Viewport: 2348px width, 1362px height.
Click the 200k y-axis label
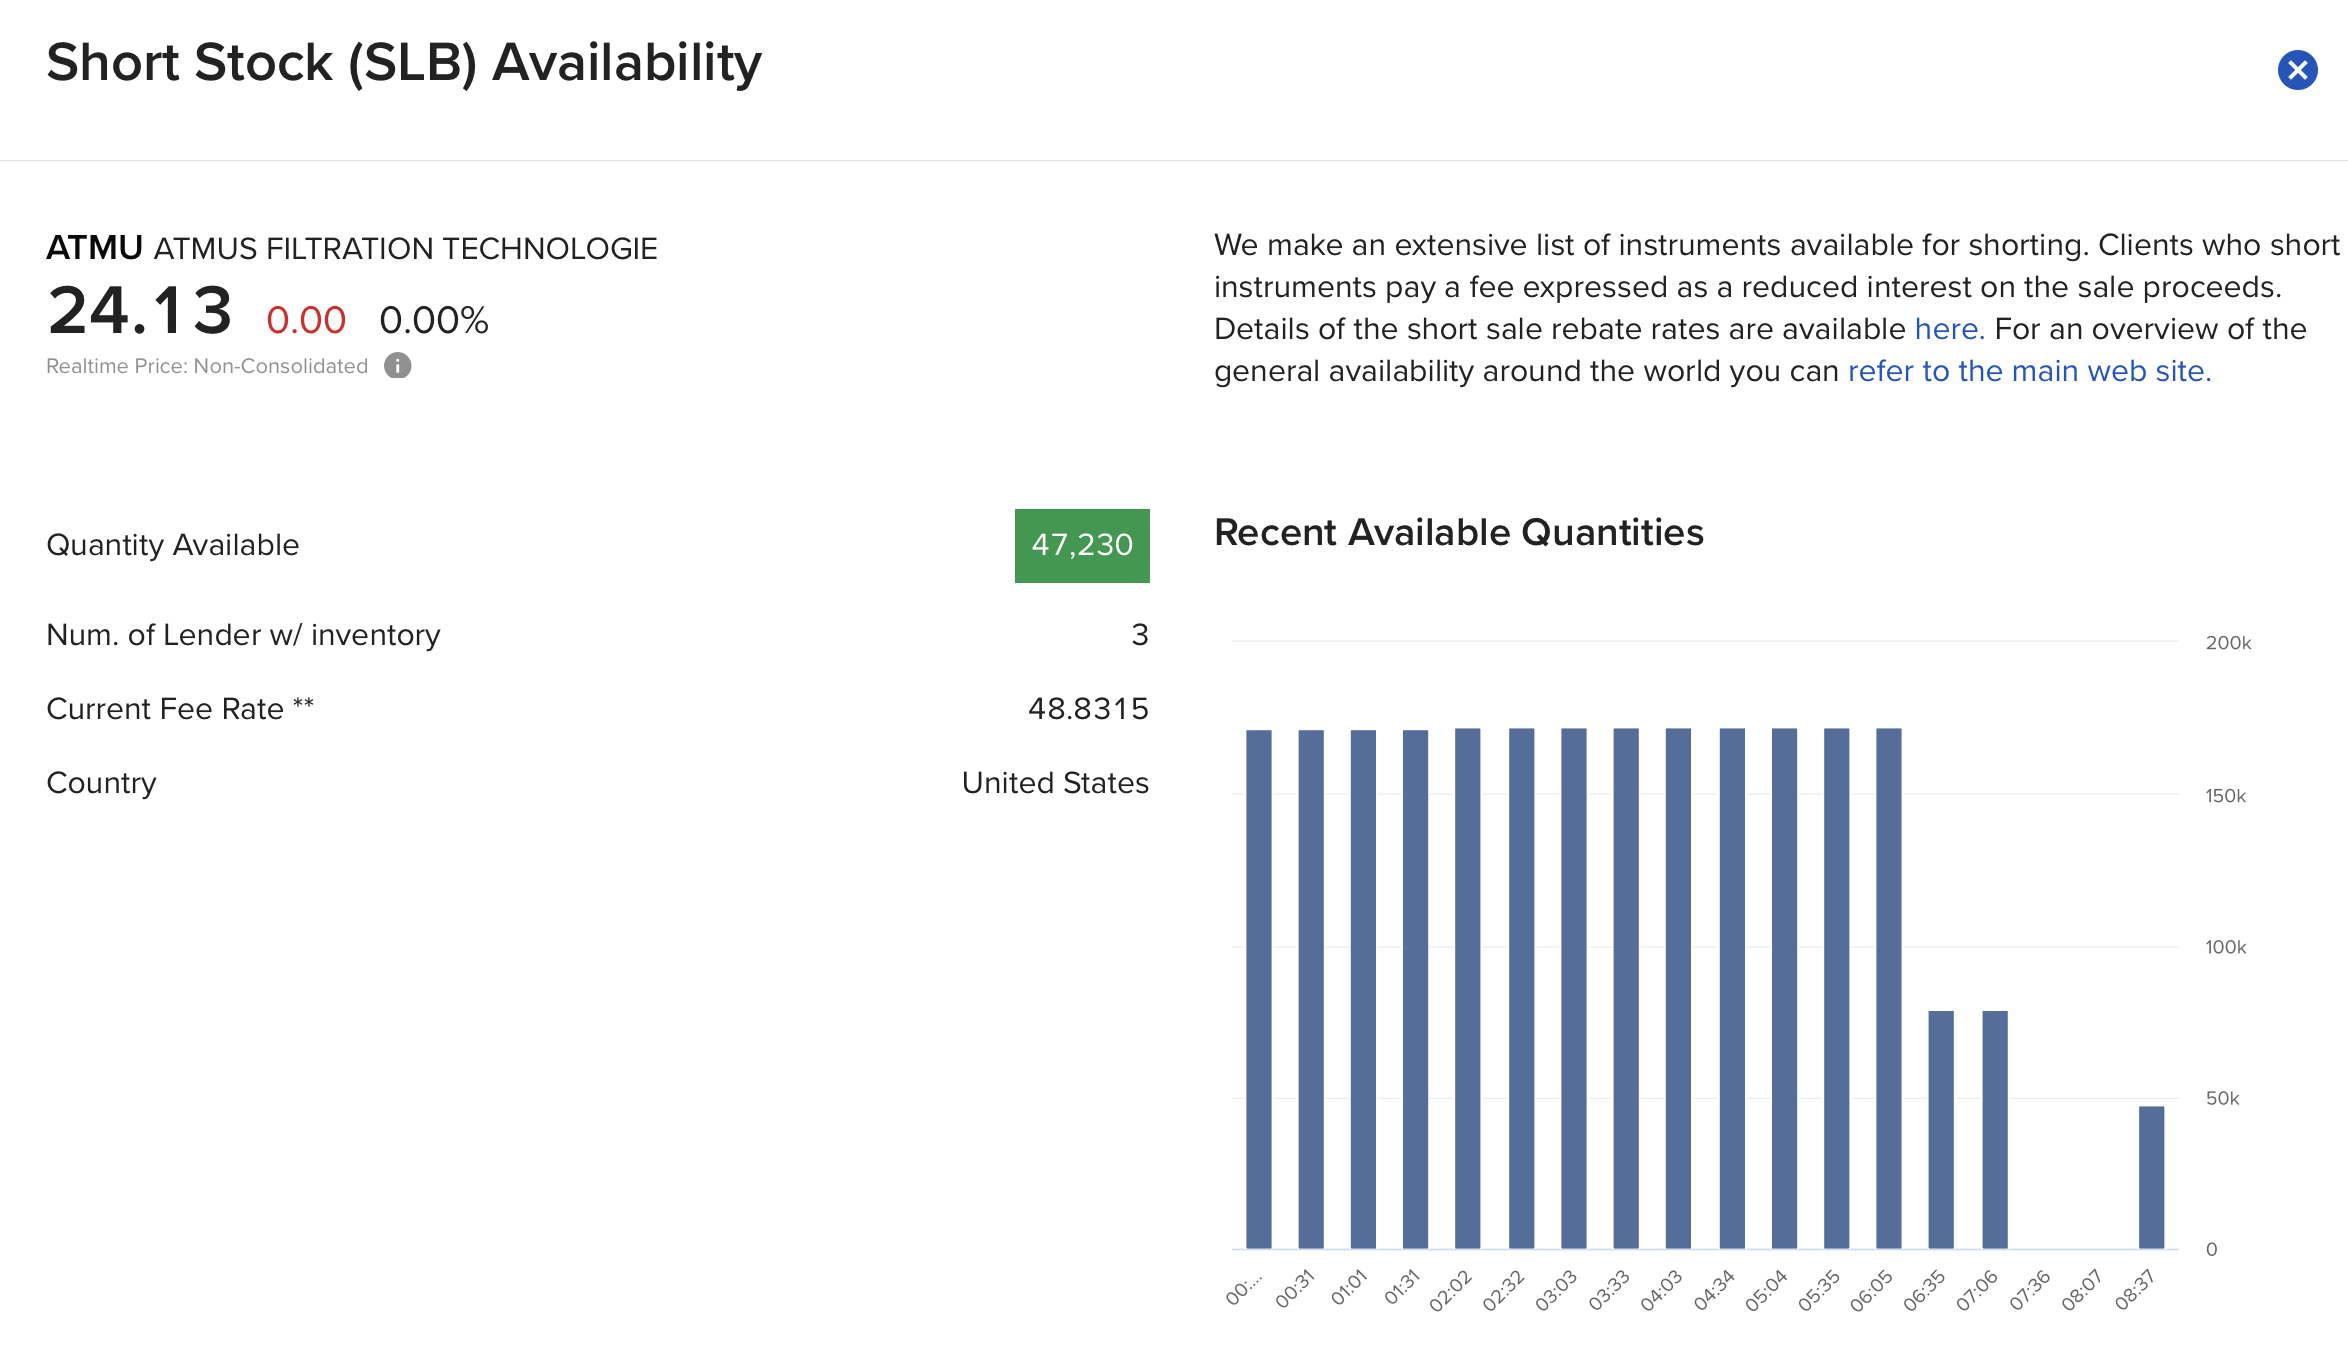pos(2228,643)
